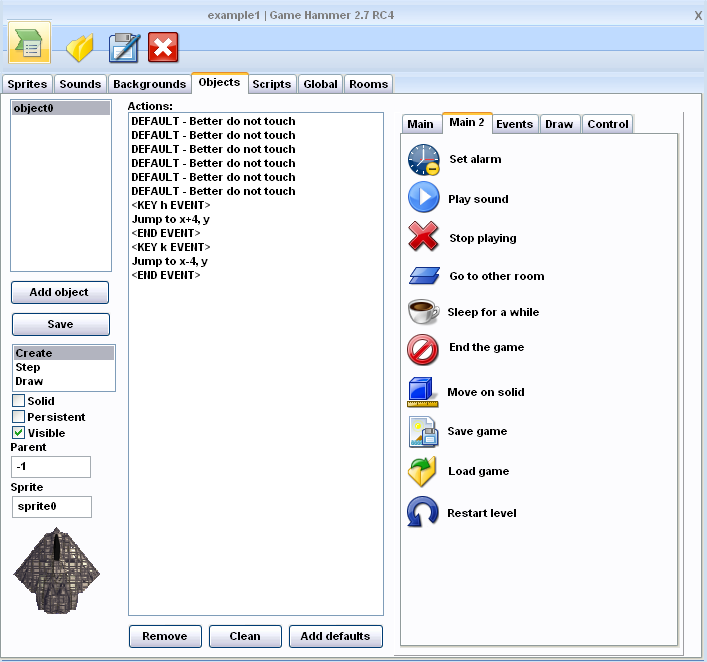Click the Set alarm clock icon
This screenshot has width=707, height=662.
coord(423,159)
